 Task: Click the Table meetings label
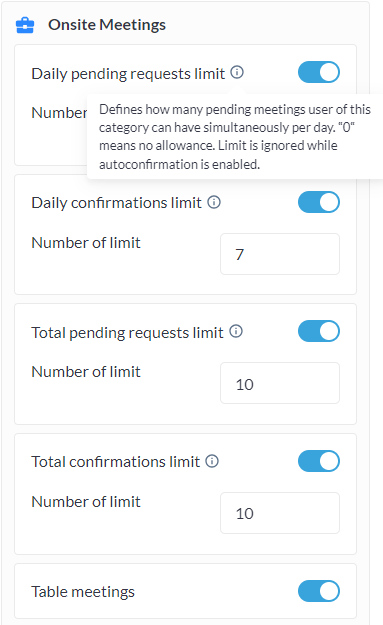click(83, 592)
